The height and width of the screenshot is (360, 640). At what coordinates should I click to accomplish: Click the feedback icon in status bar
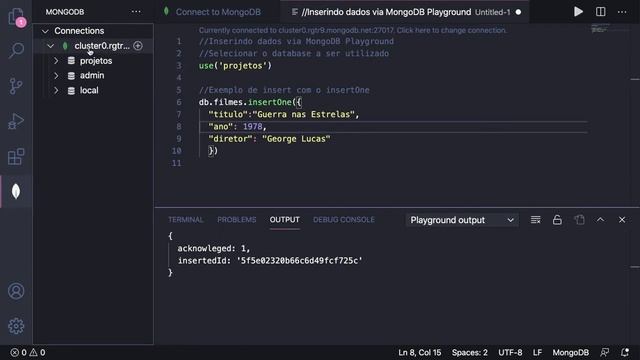[x=604, y=352]
